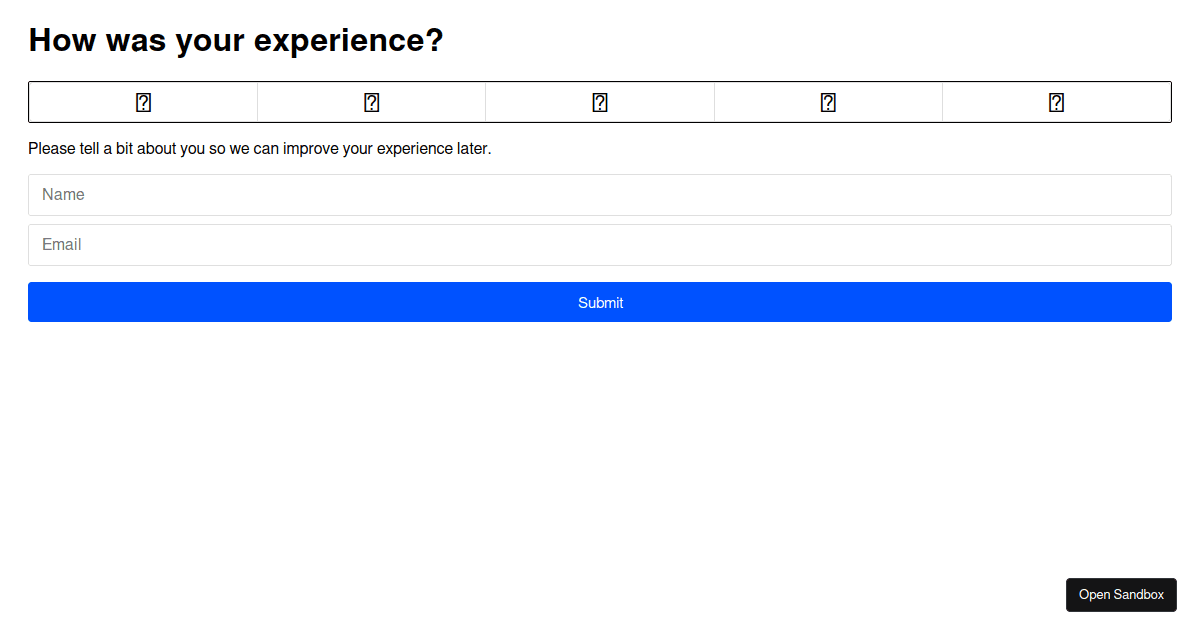Click the Email placeholder text
The height and width of the screenshot is (630, 1200).
pos(61,245)
